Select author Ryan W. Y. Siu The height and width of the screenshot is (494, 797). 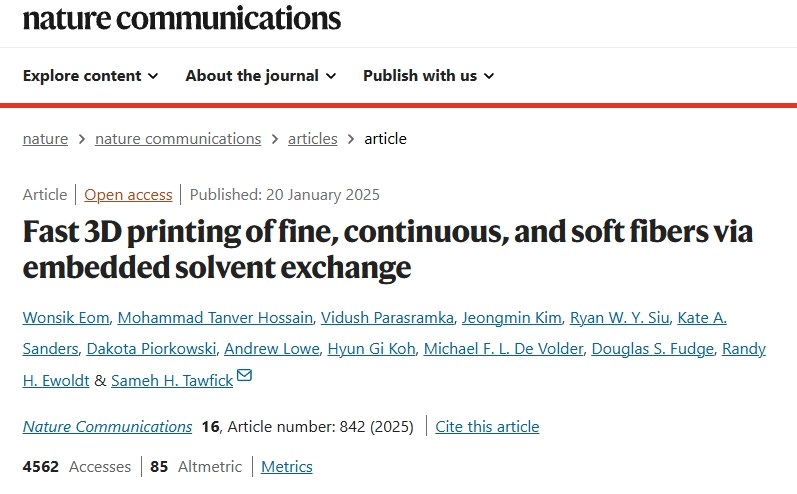(619, 318)
